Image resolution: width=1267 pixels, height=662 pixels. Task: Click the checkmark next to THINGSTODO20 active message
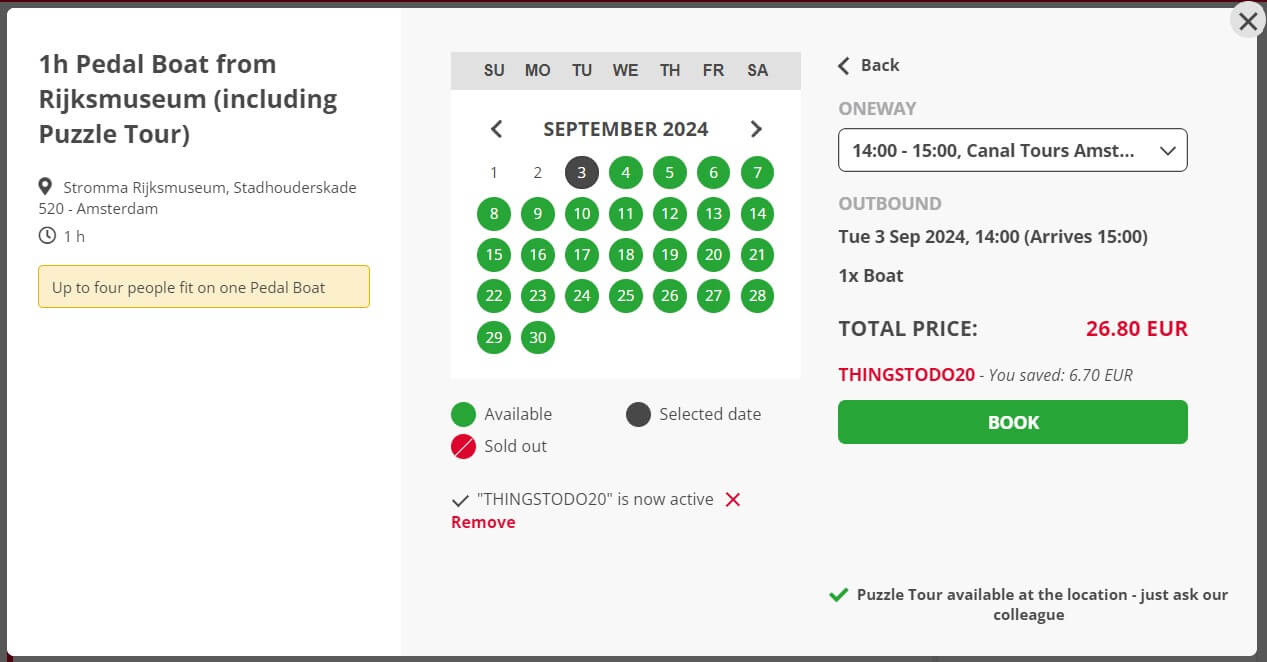tap(459, 499)
